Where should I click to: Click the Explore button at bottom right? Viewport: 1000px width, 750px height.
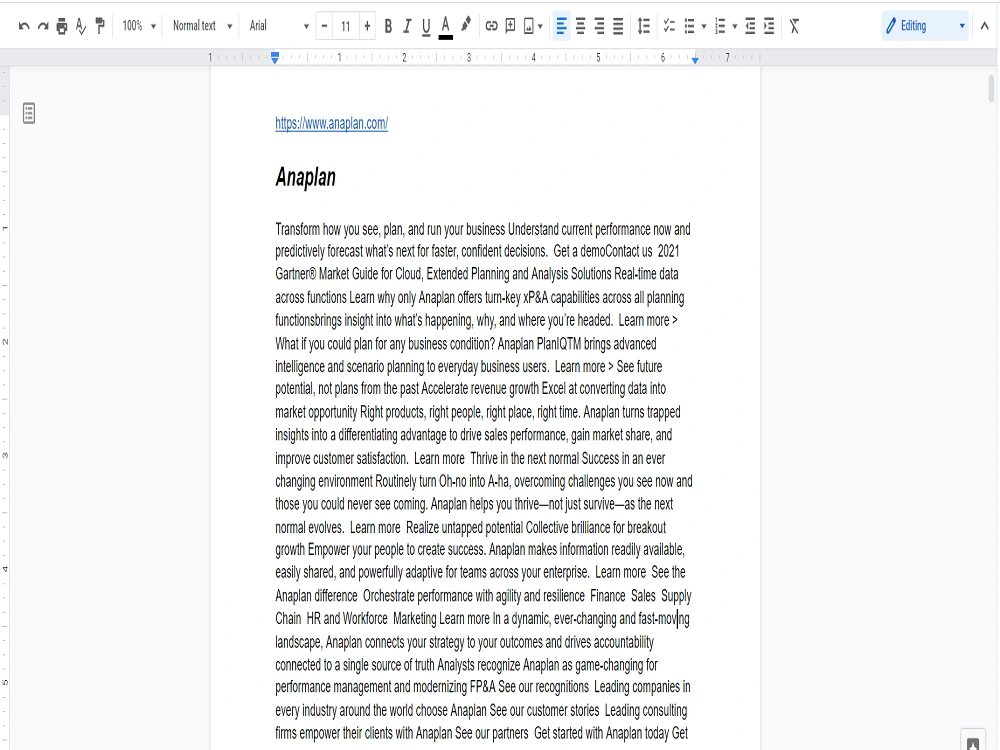(x=973, y=743)
